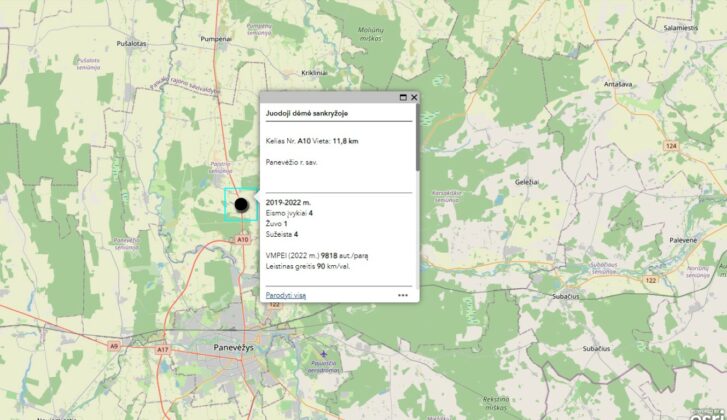Click the Antašava label
Screen dimensions: 727x420
pos(618,84)
